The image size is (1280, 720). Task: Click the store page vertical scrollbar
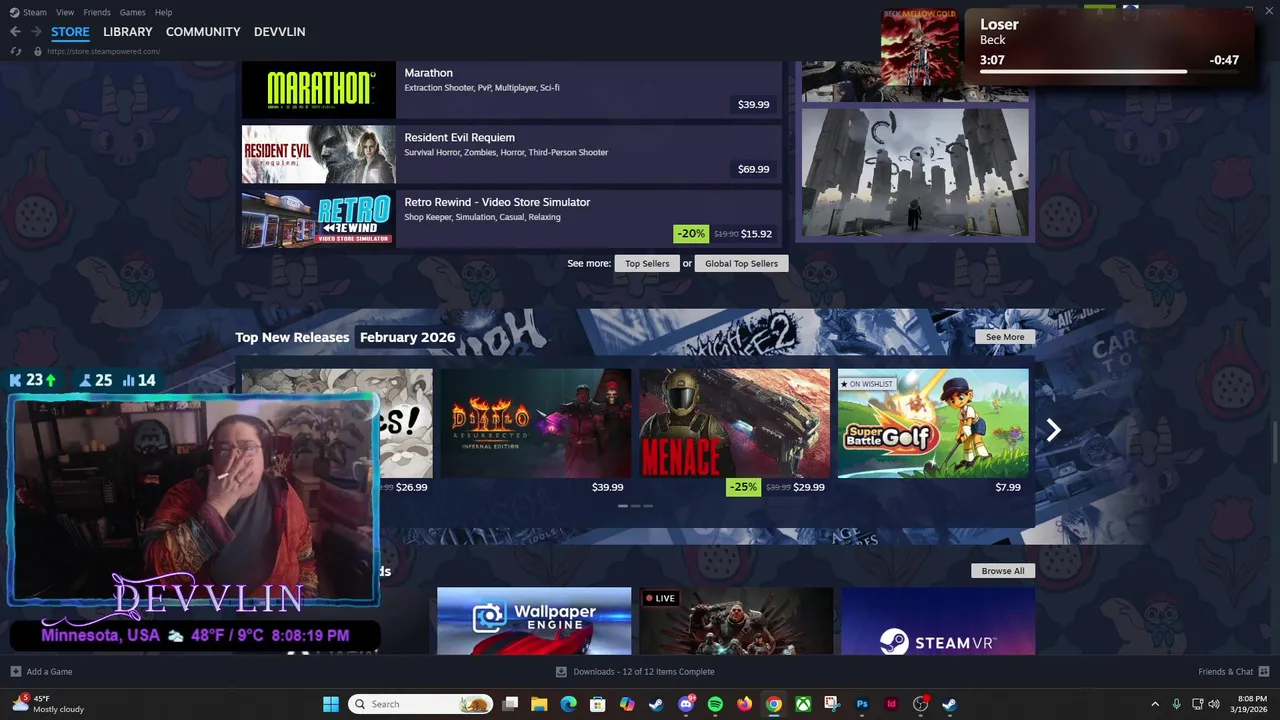[1274, 440]
